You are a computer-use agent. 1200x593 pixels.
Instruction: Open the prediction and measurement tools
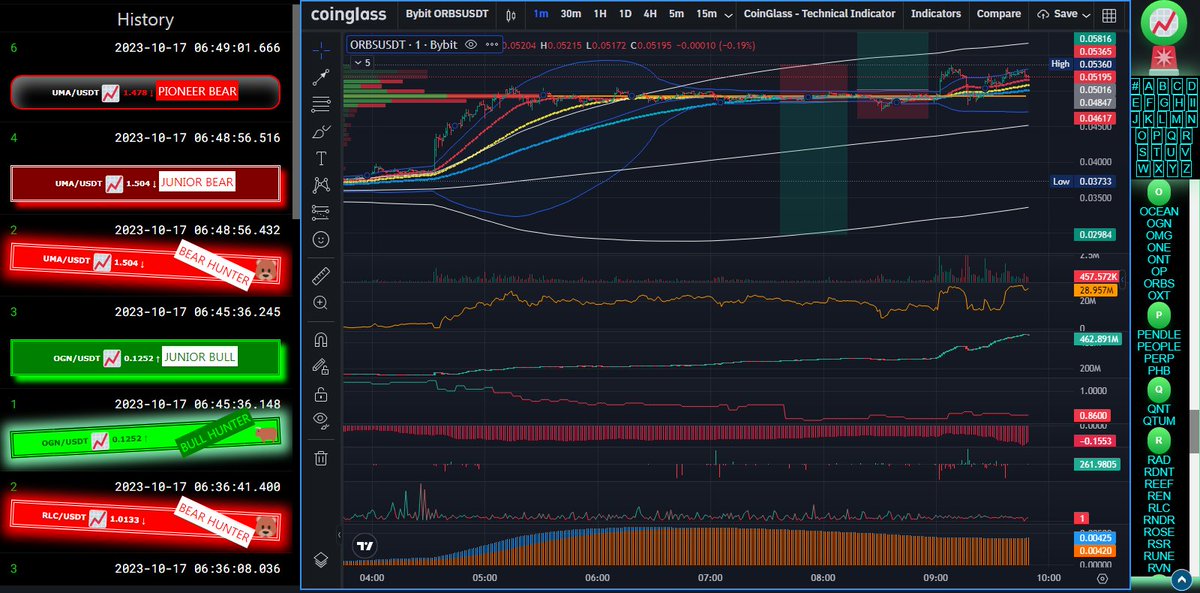click(321, 211)
